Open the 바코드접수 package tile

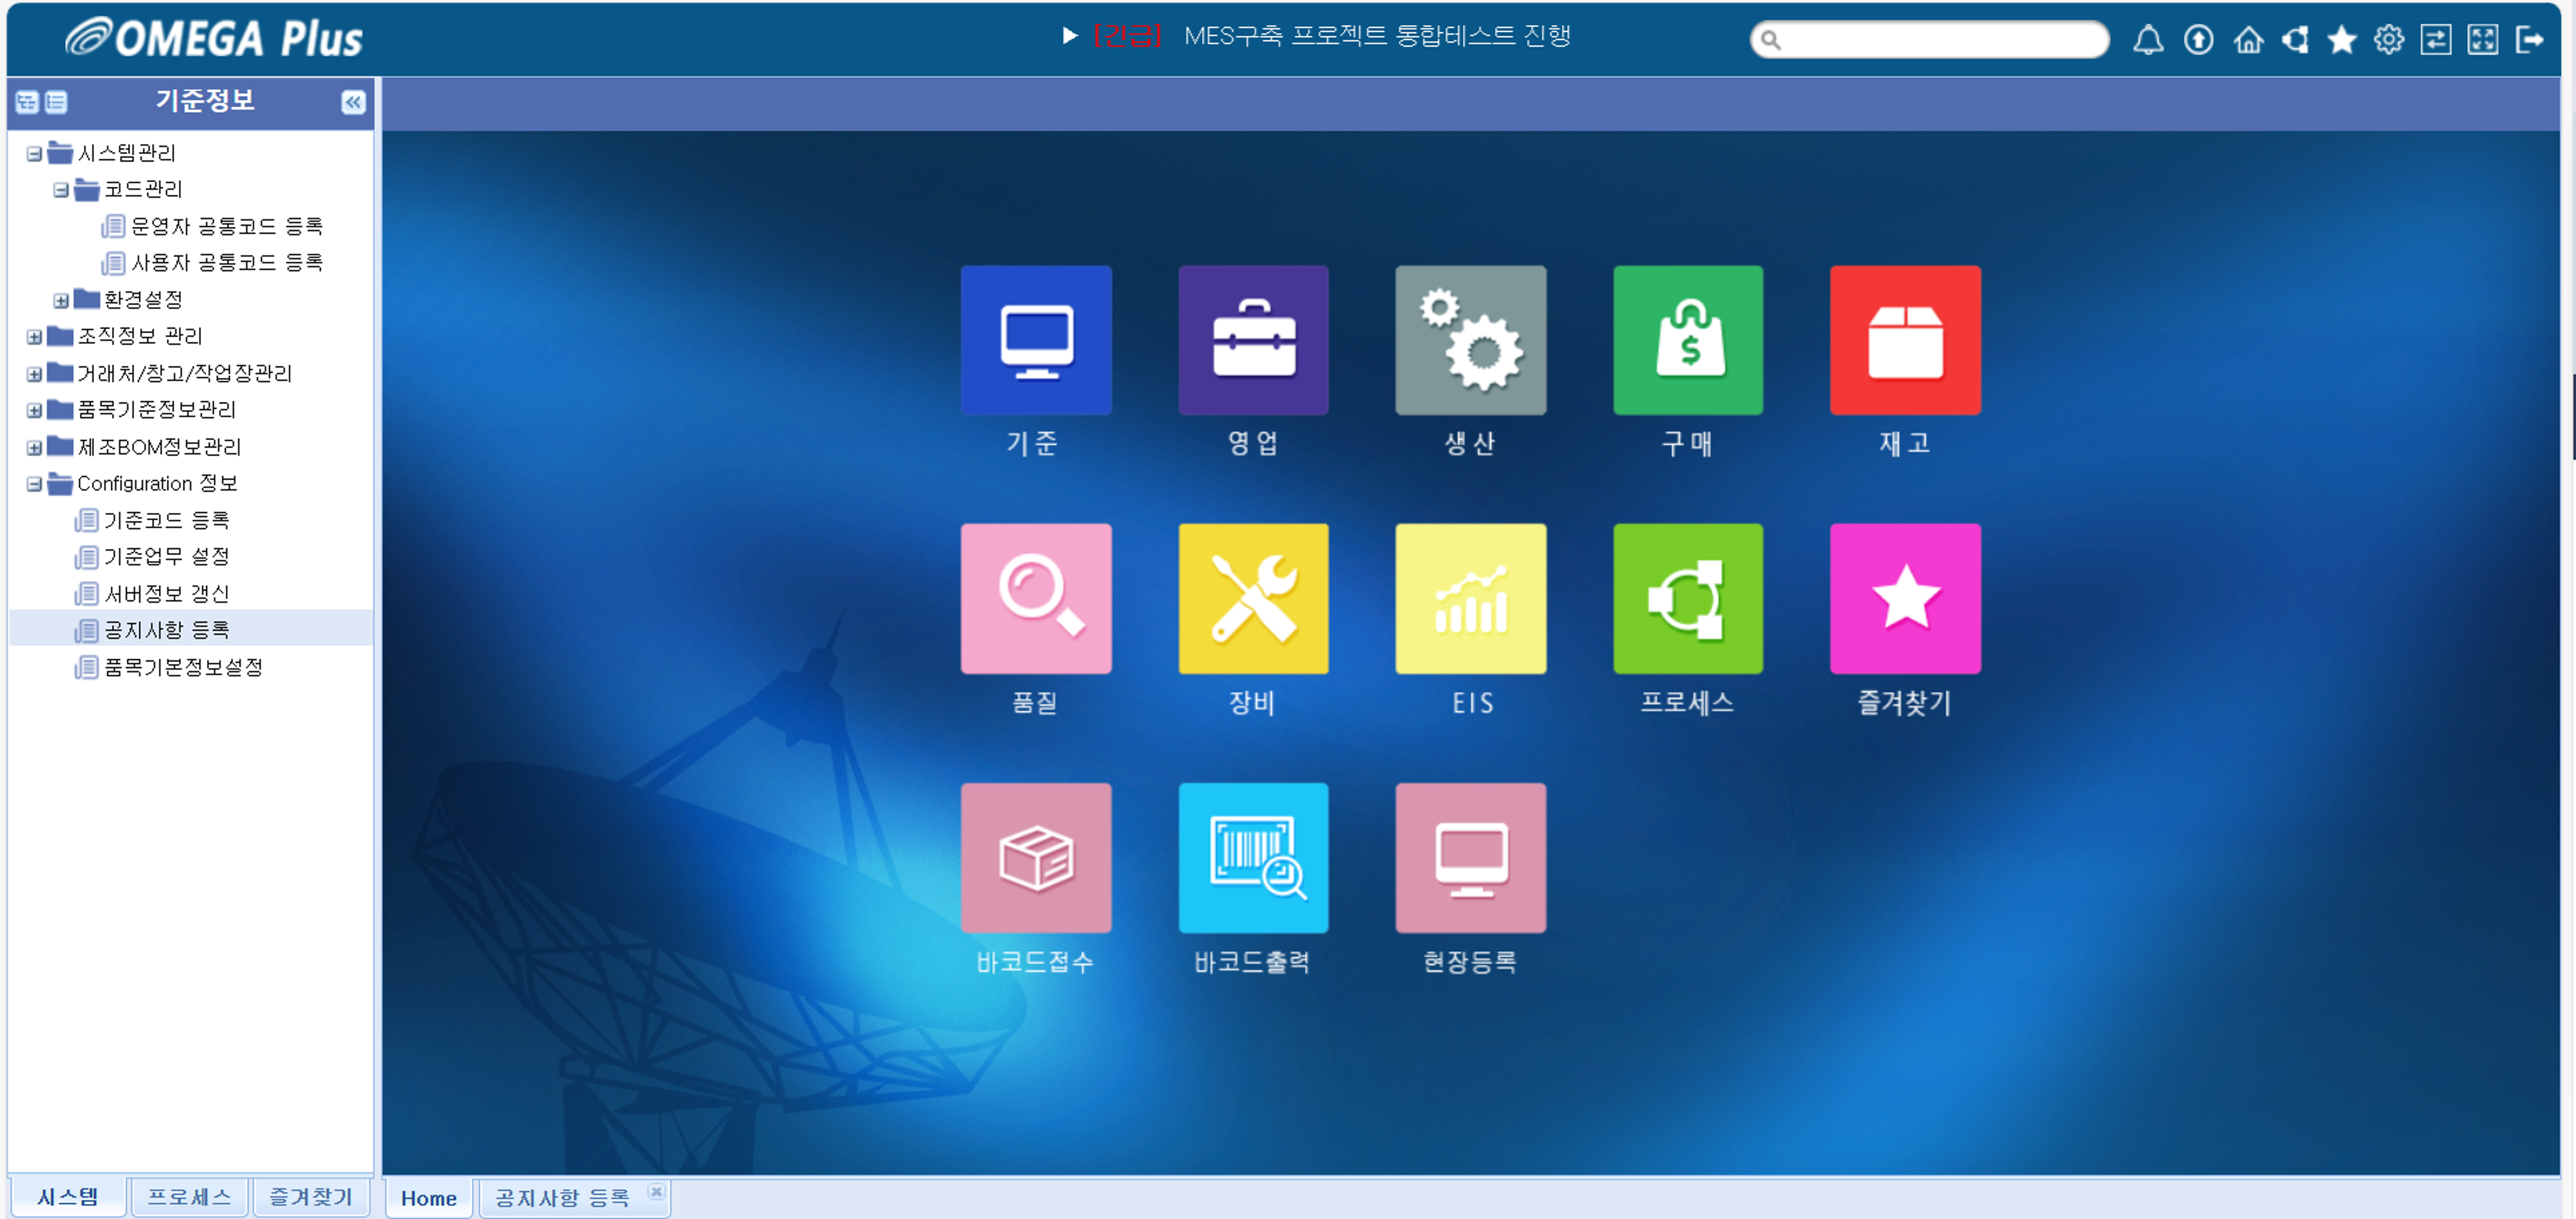tap(1035, 857)
